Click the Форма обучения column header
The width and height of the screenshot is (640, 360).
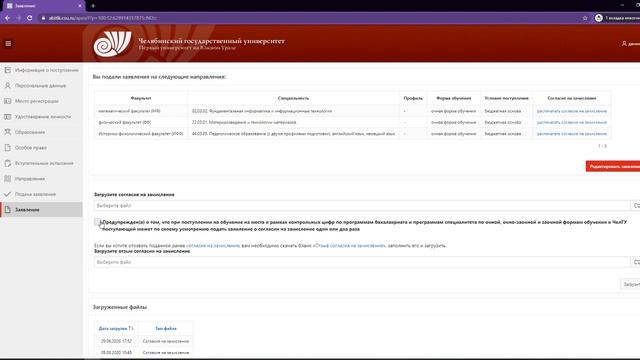coord(453,98)
